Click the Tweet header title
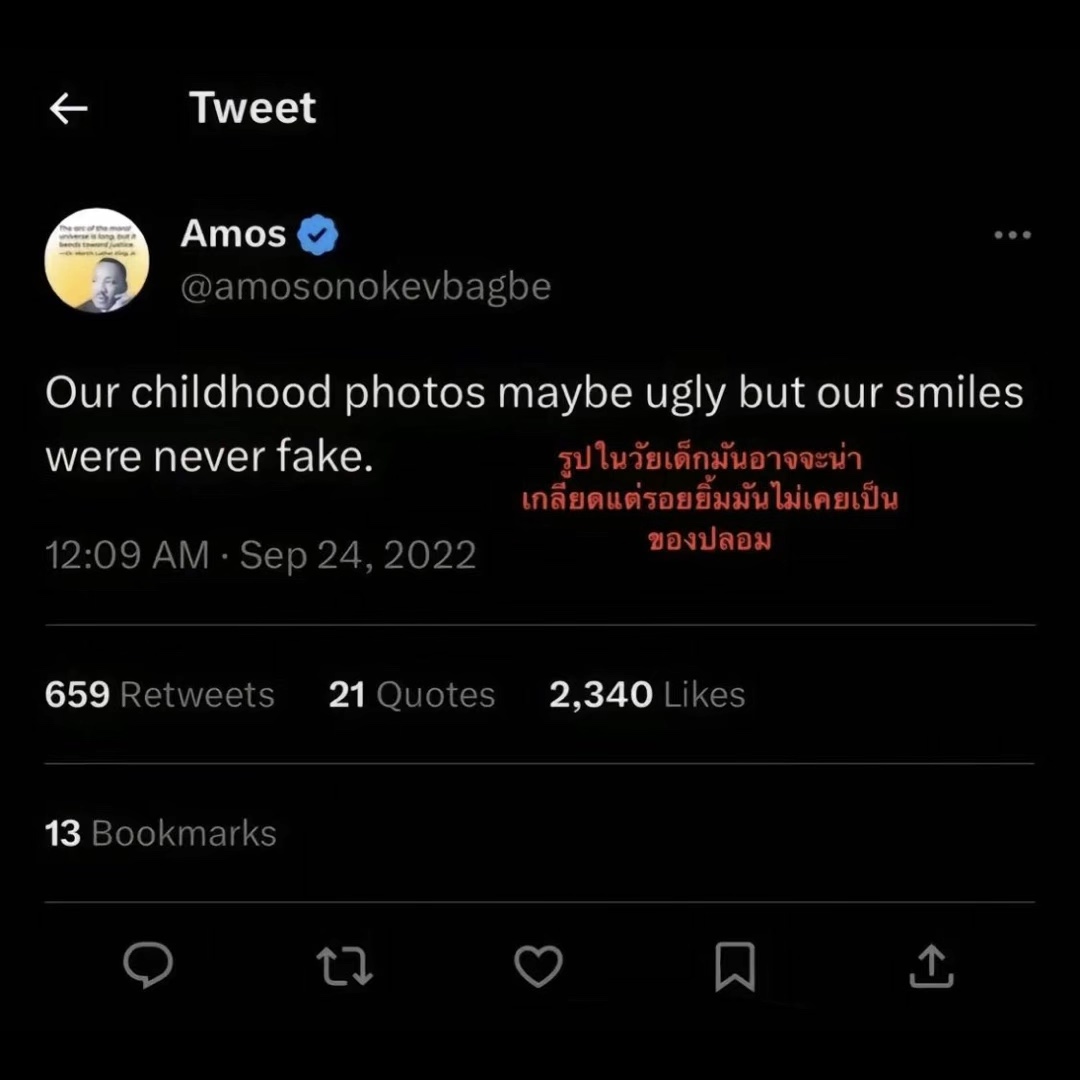 click(253, 108)
